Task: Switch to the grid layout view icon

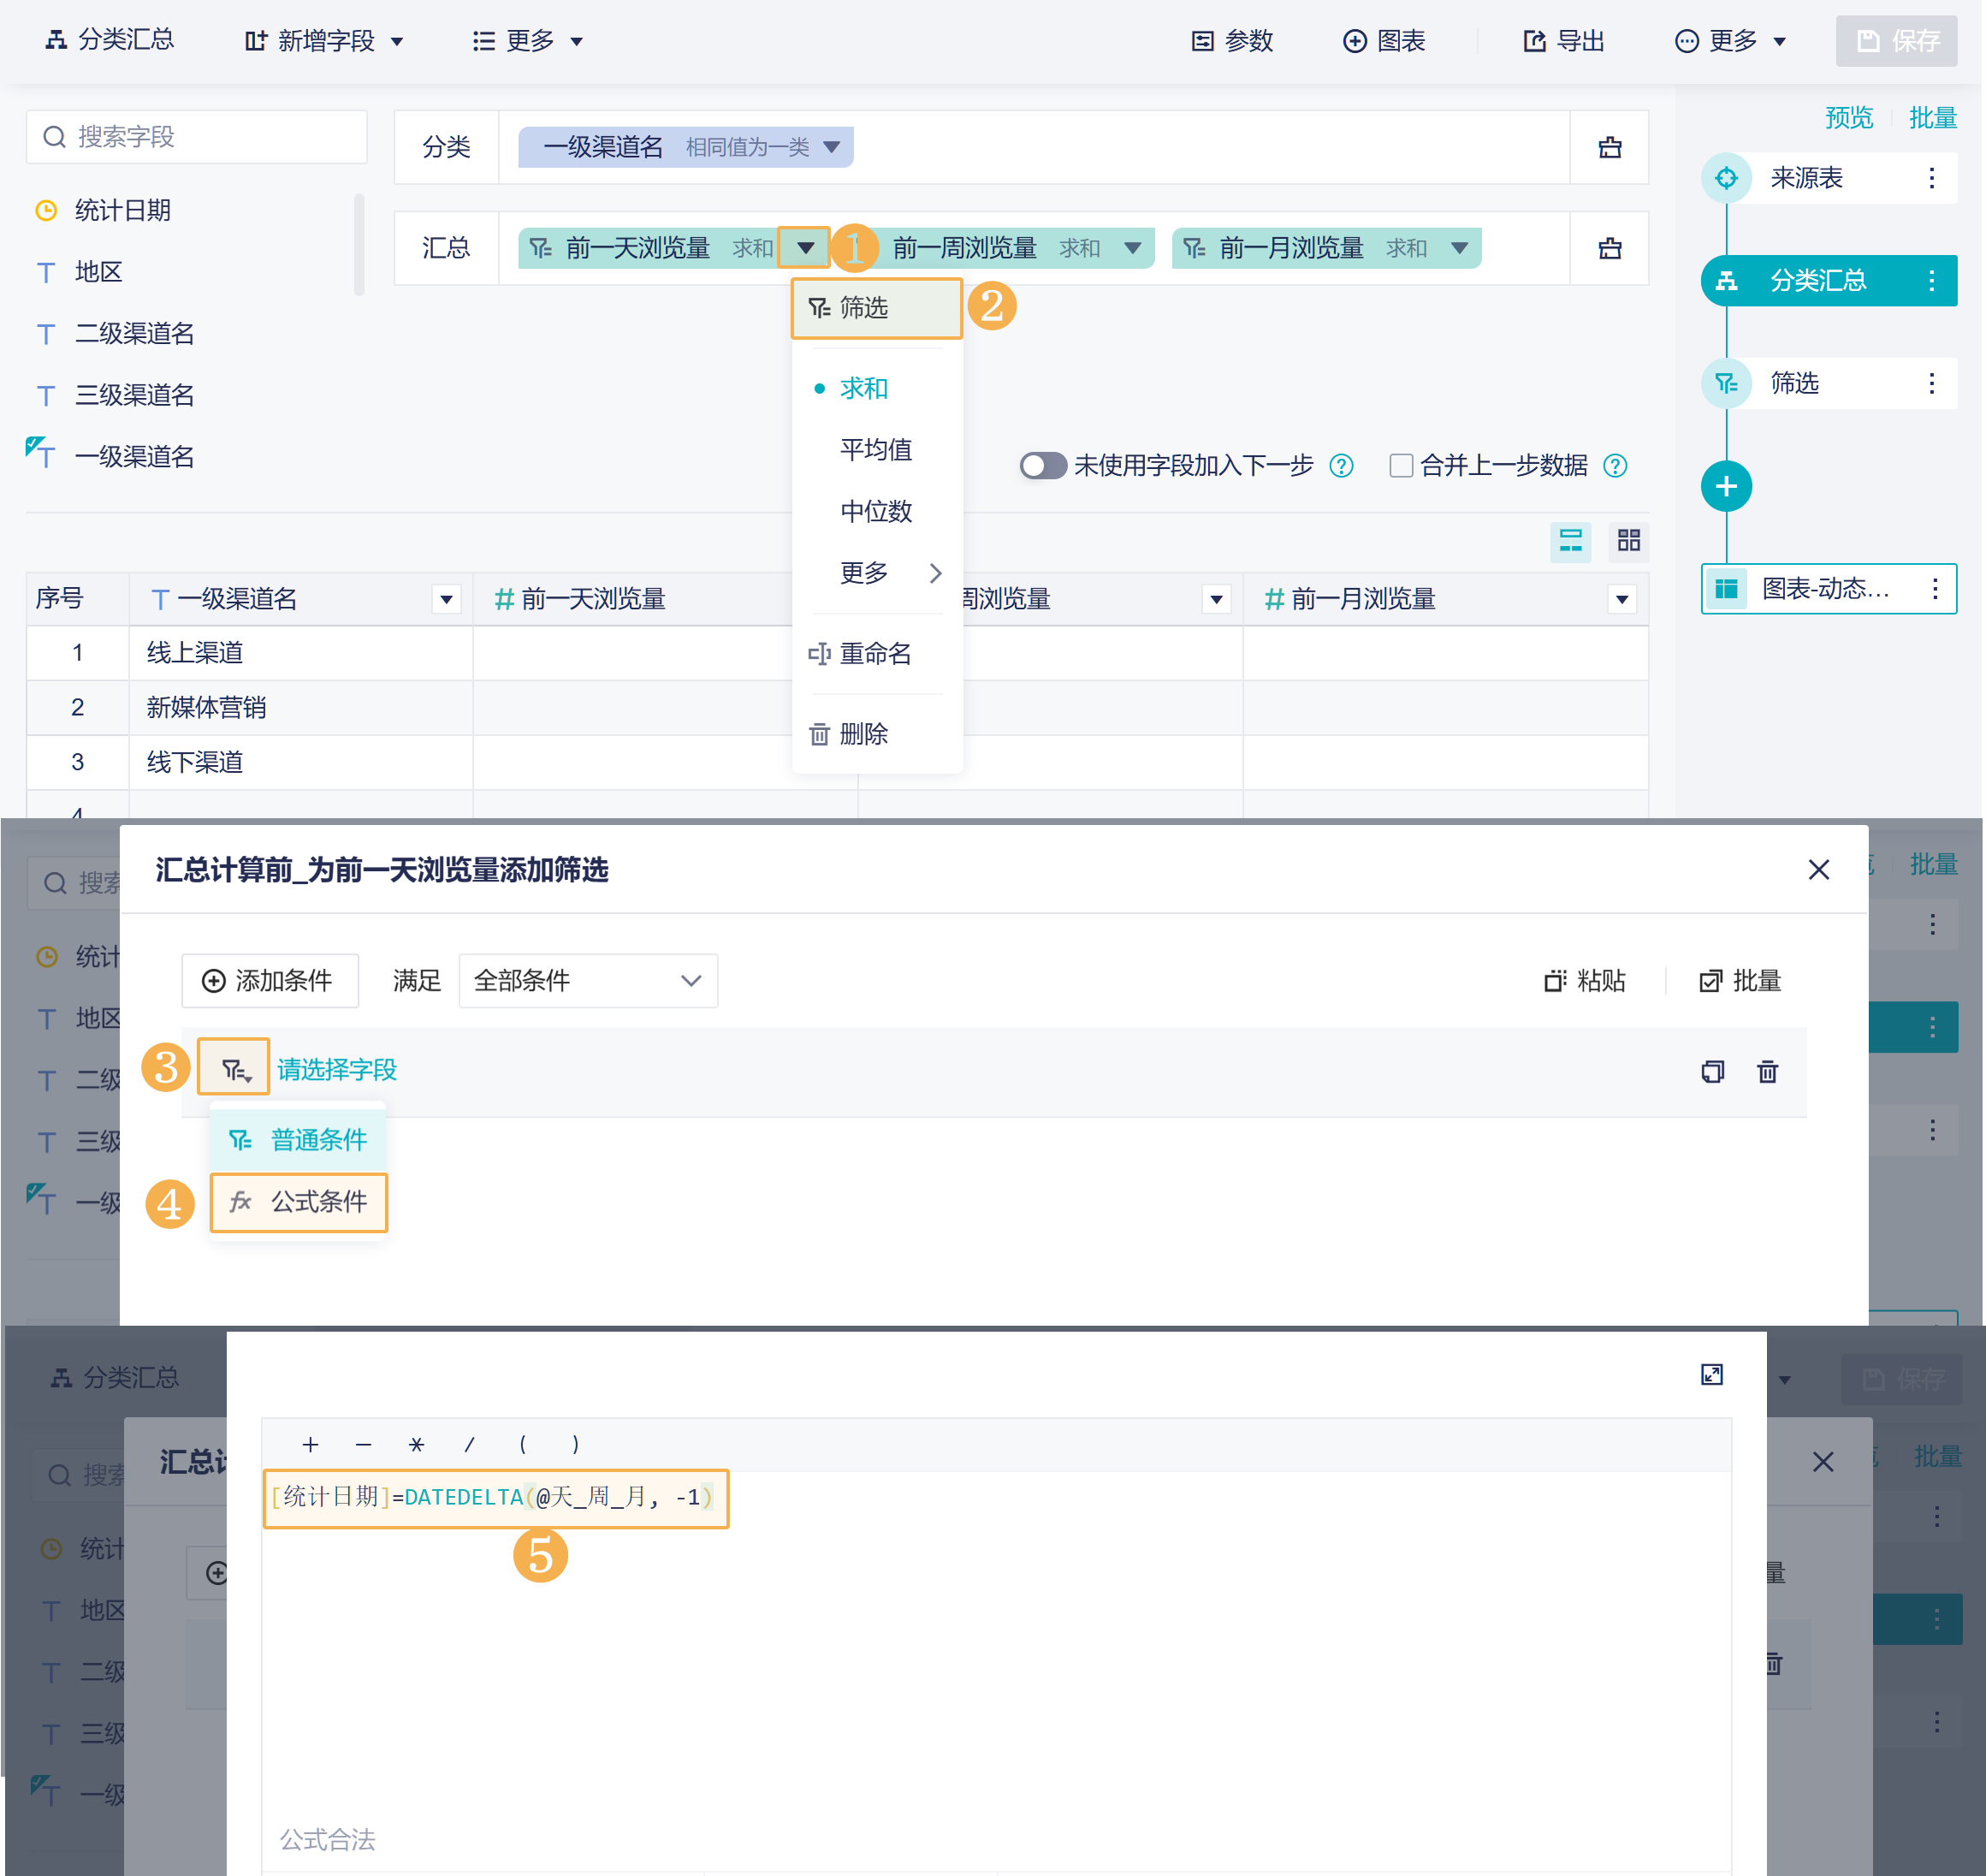Action: [1628, 541]
